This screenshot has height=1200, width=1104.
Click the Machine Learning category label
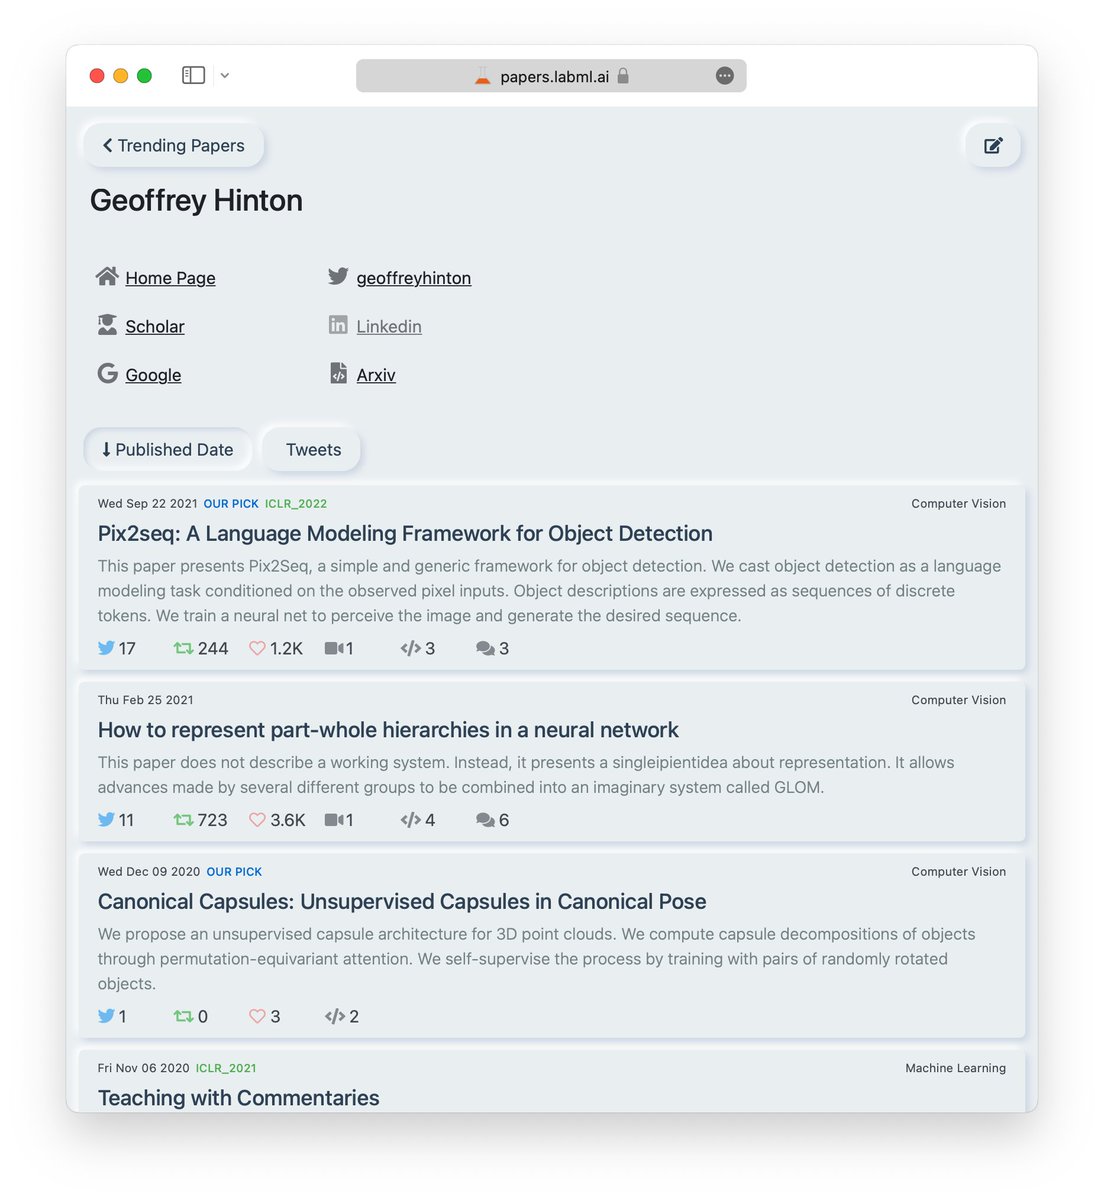tap(955, 1068)
